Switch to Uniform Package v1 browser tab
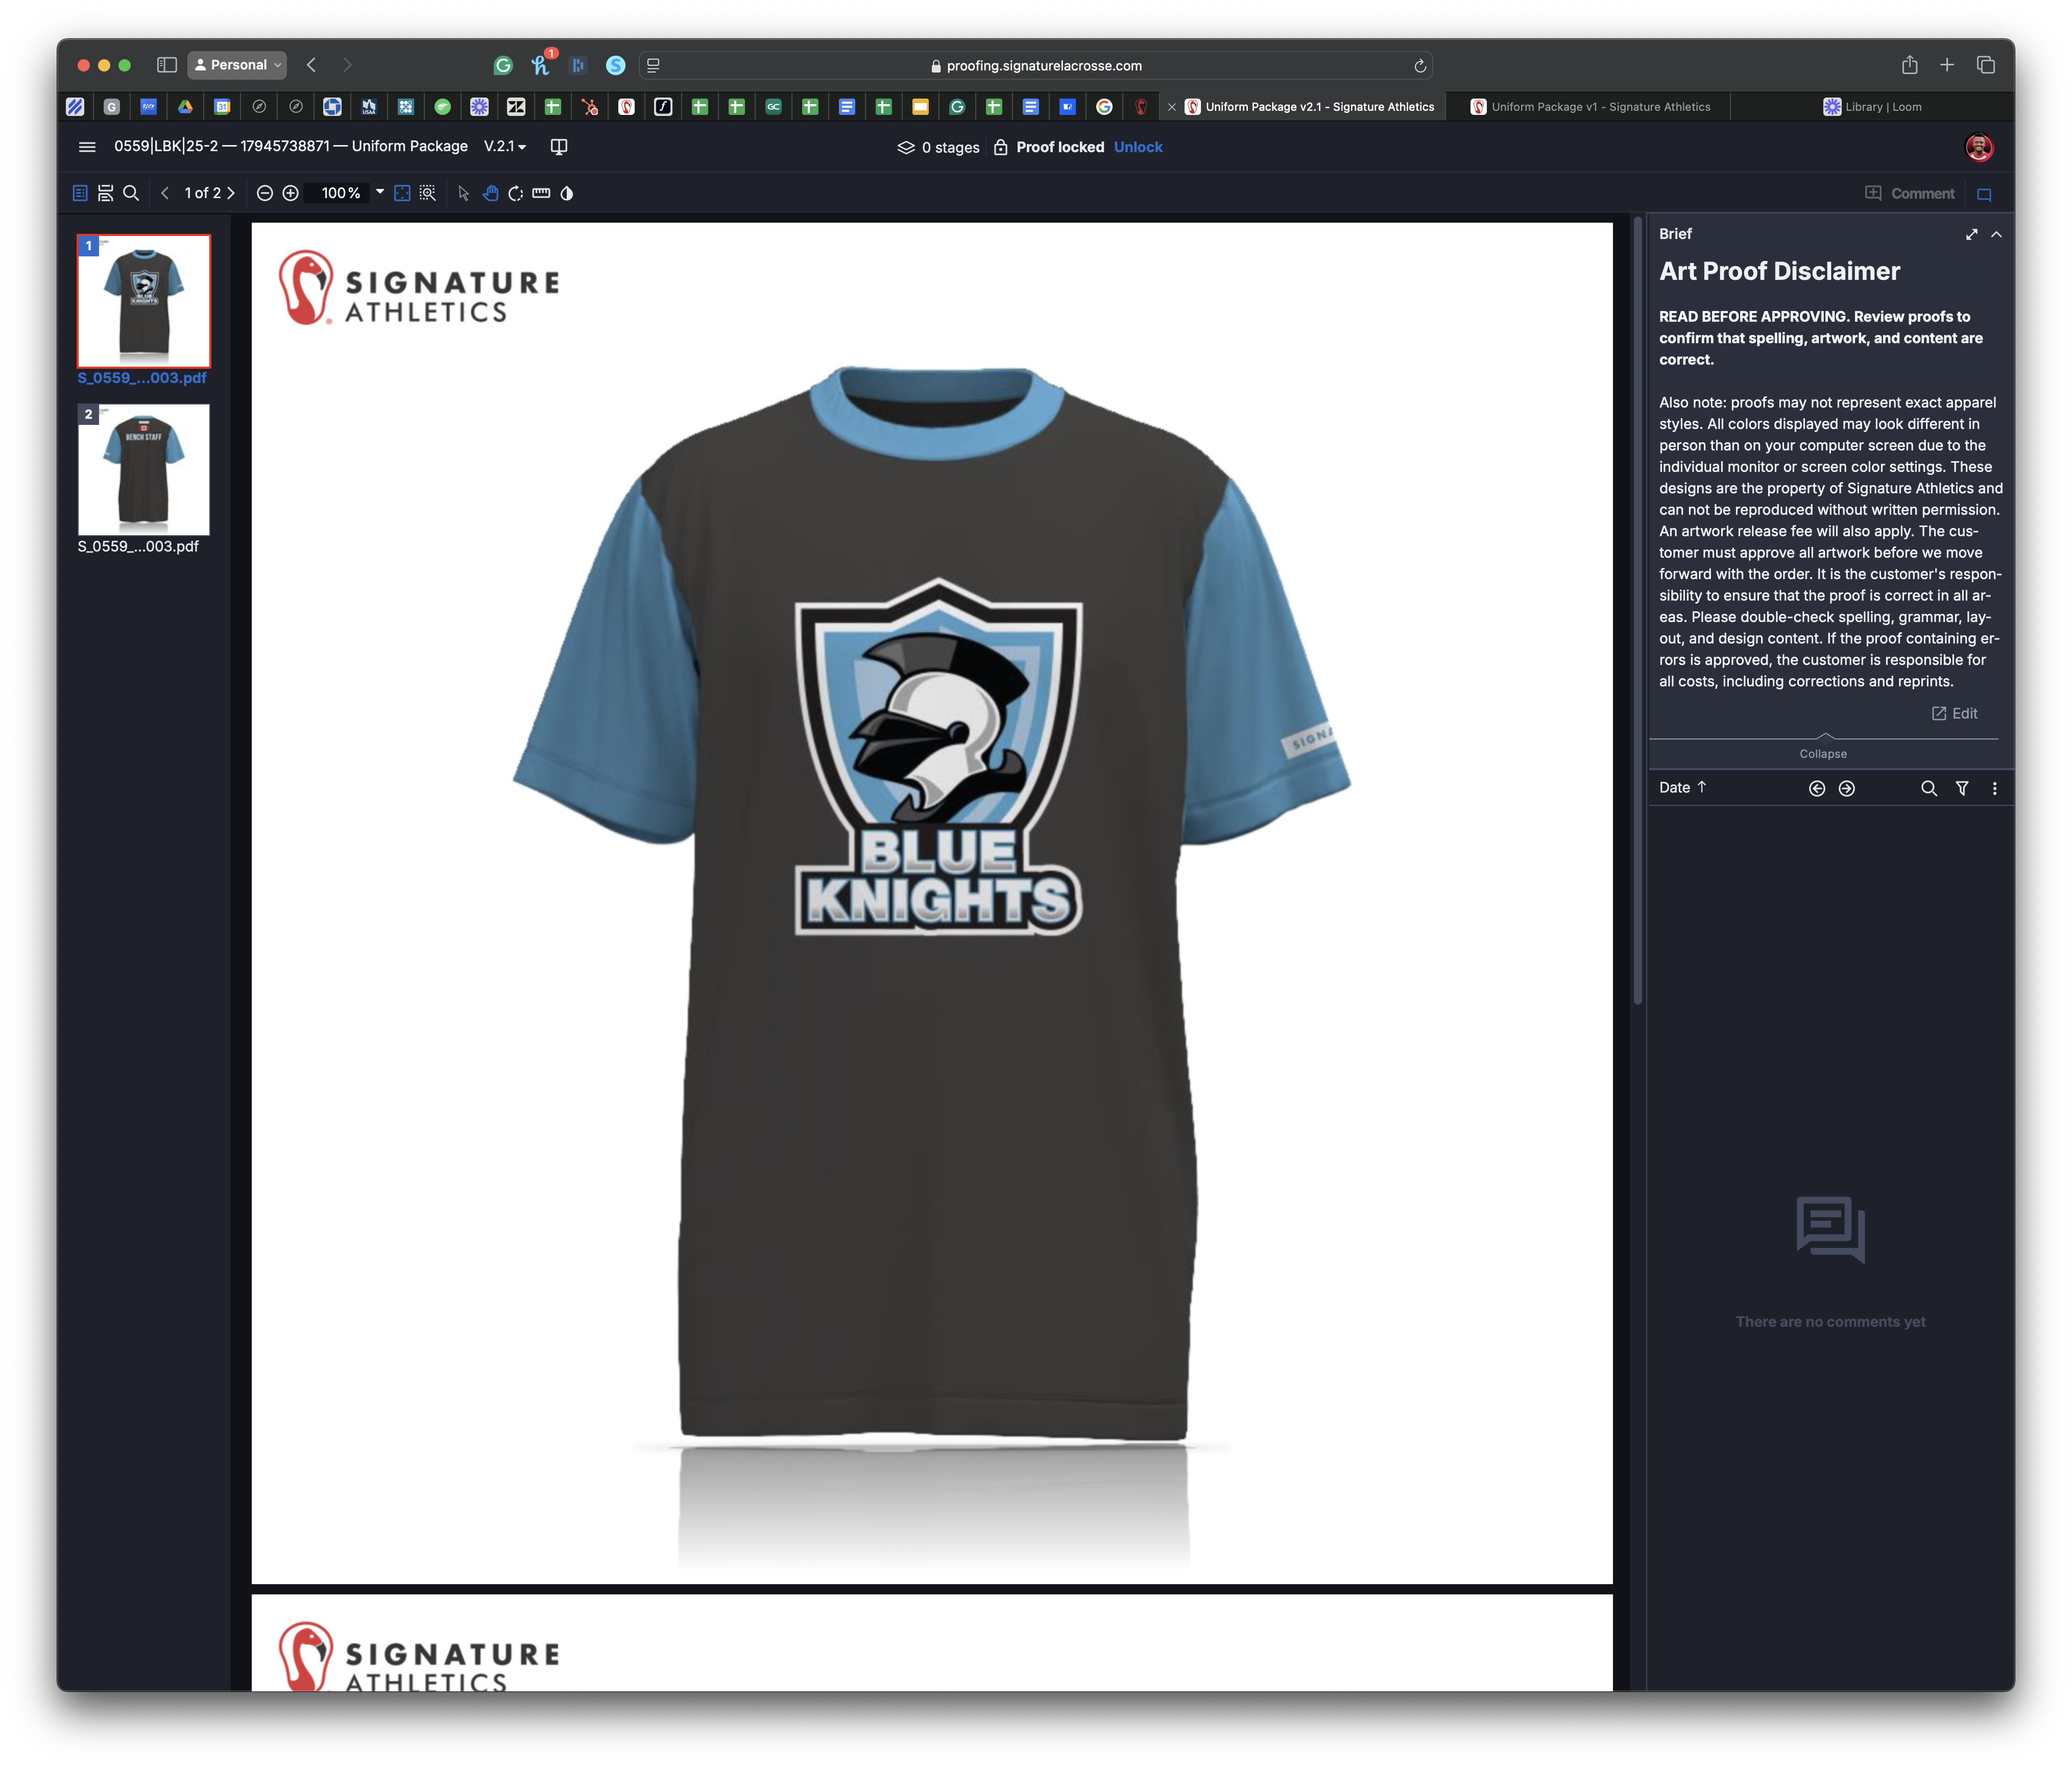Image resolution: width=2072 pixels, height=1767 pixels. [1599, 107]
